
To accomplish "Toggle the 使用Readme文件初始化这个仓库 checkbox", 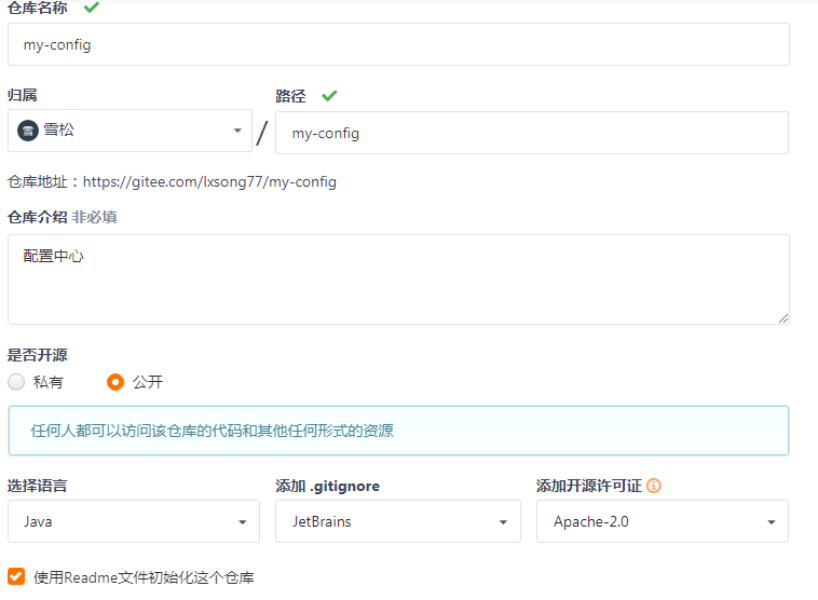I will (16, 577).
